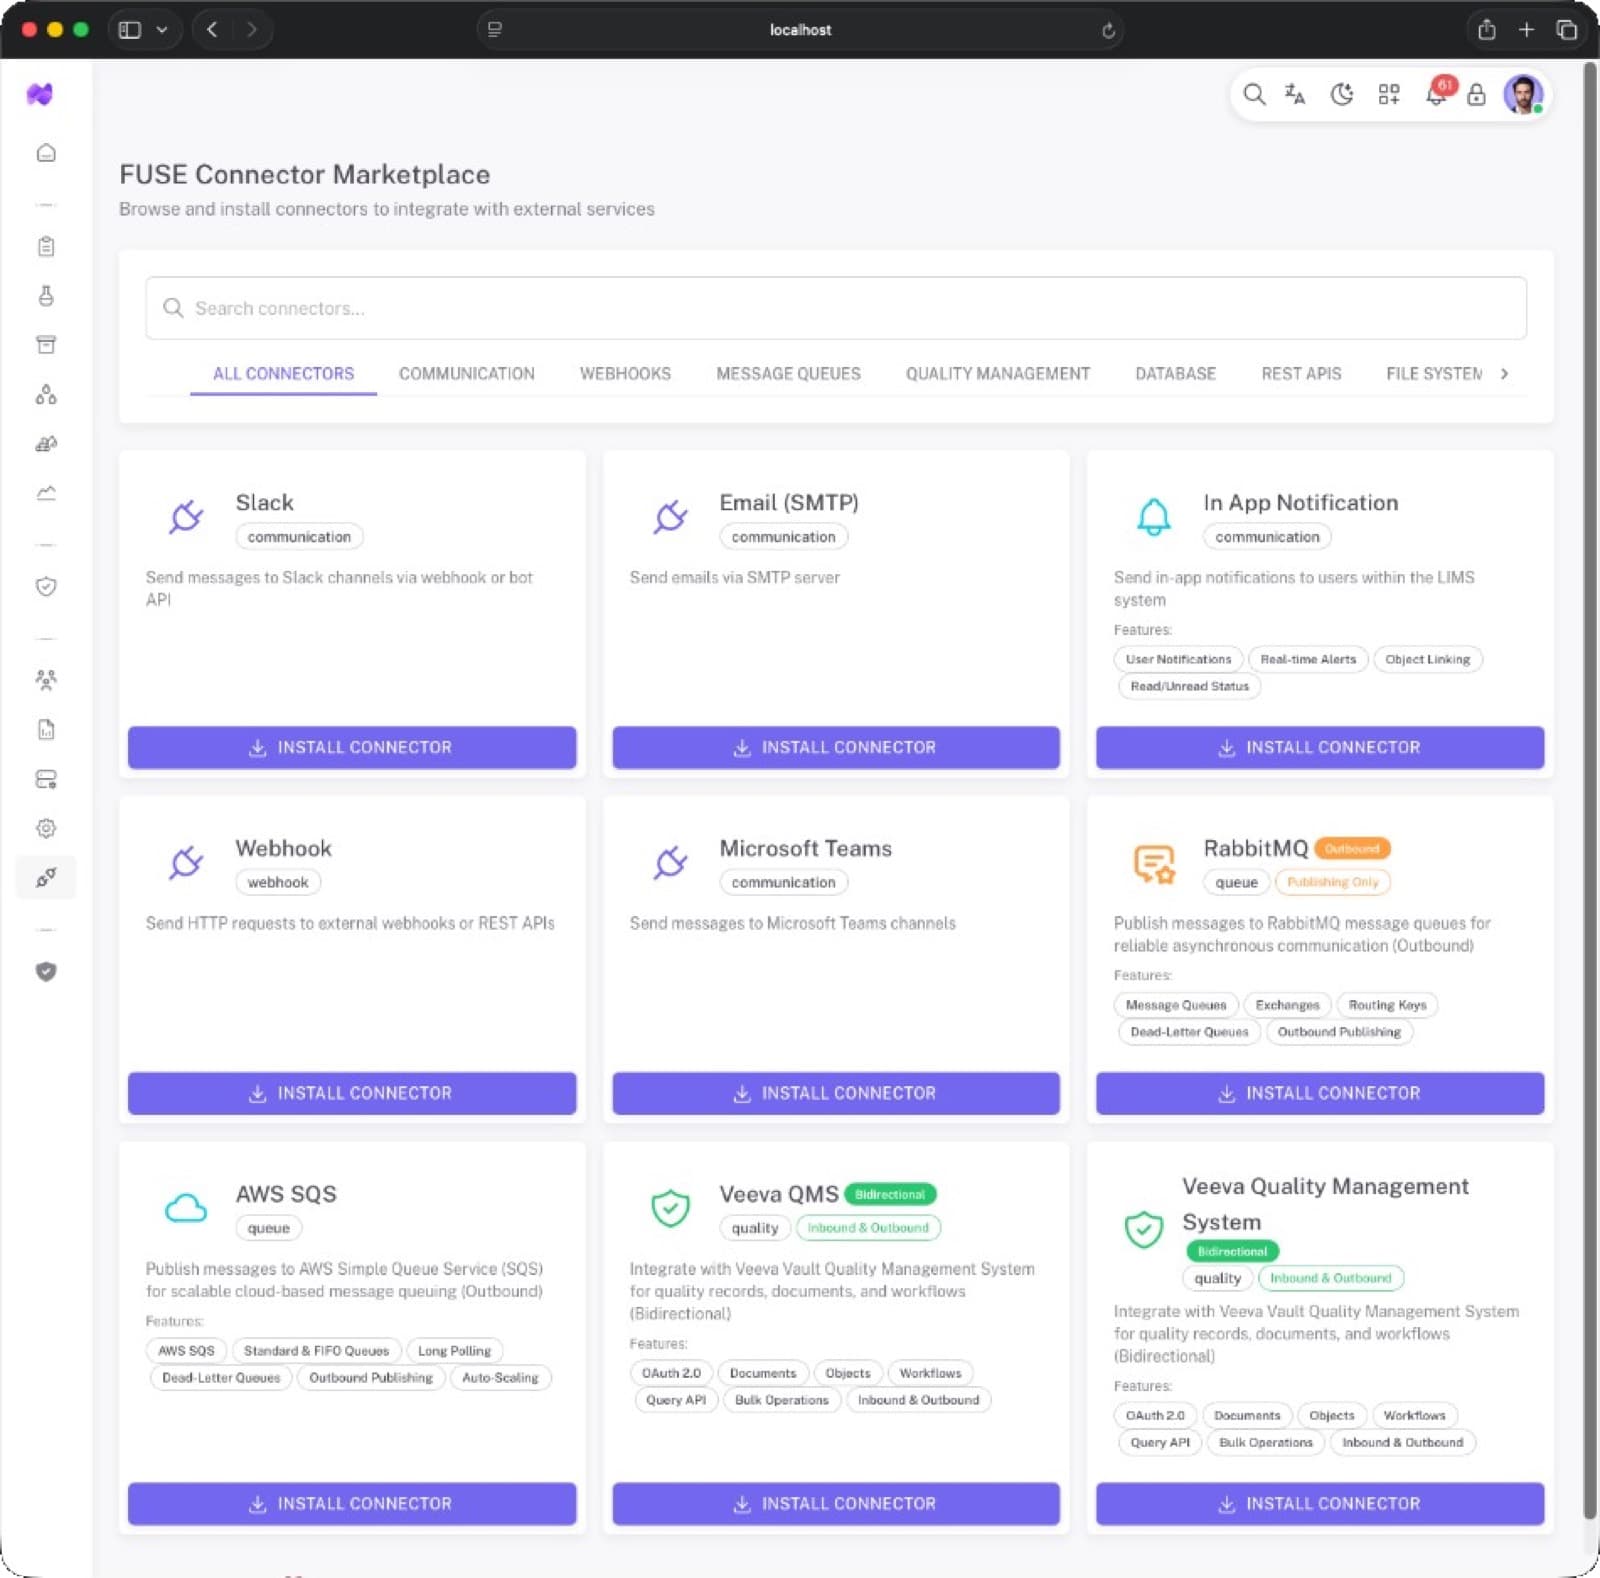1600x1578 pixels.
Task: Open the document file icon in sidebar
Action: (x=46, y=729)
